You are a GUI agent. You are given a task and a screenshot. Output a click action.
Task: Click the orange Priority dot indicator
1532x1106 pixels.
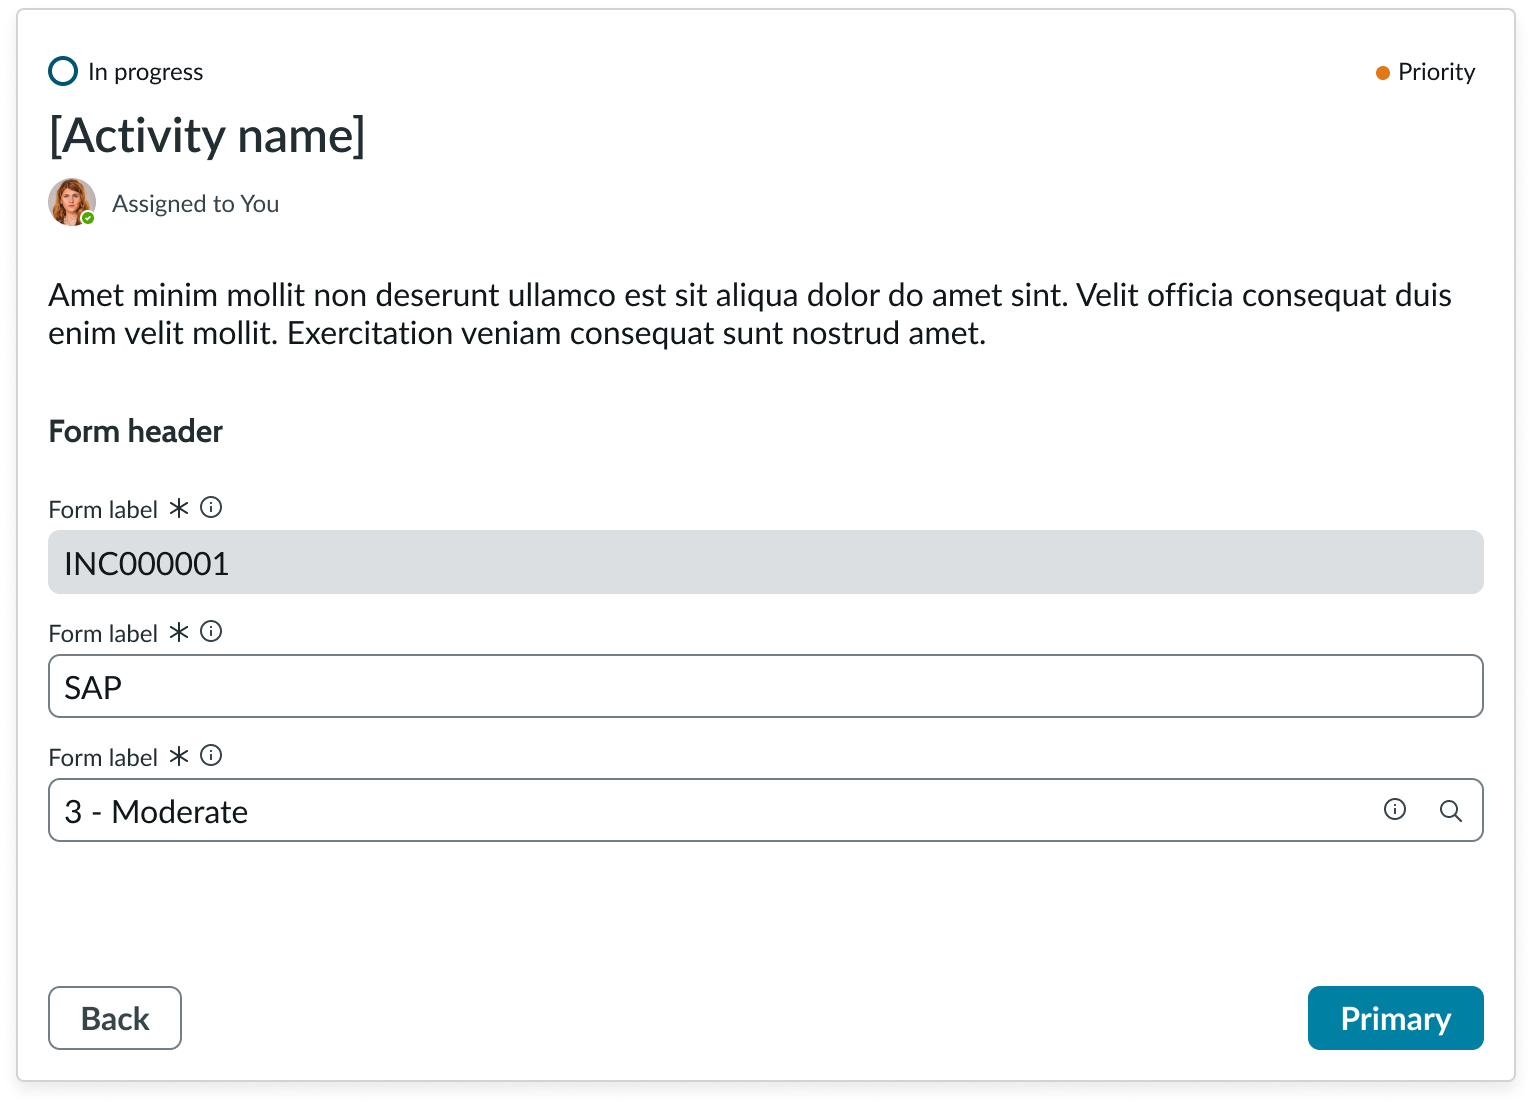[x=1383, y=73]
